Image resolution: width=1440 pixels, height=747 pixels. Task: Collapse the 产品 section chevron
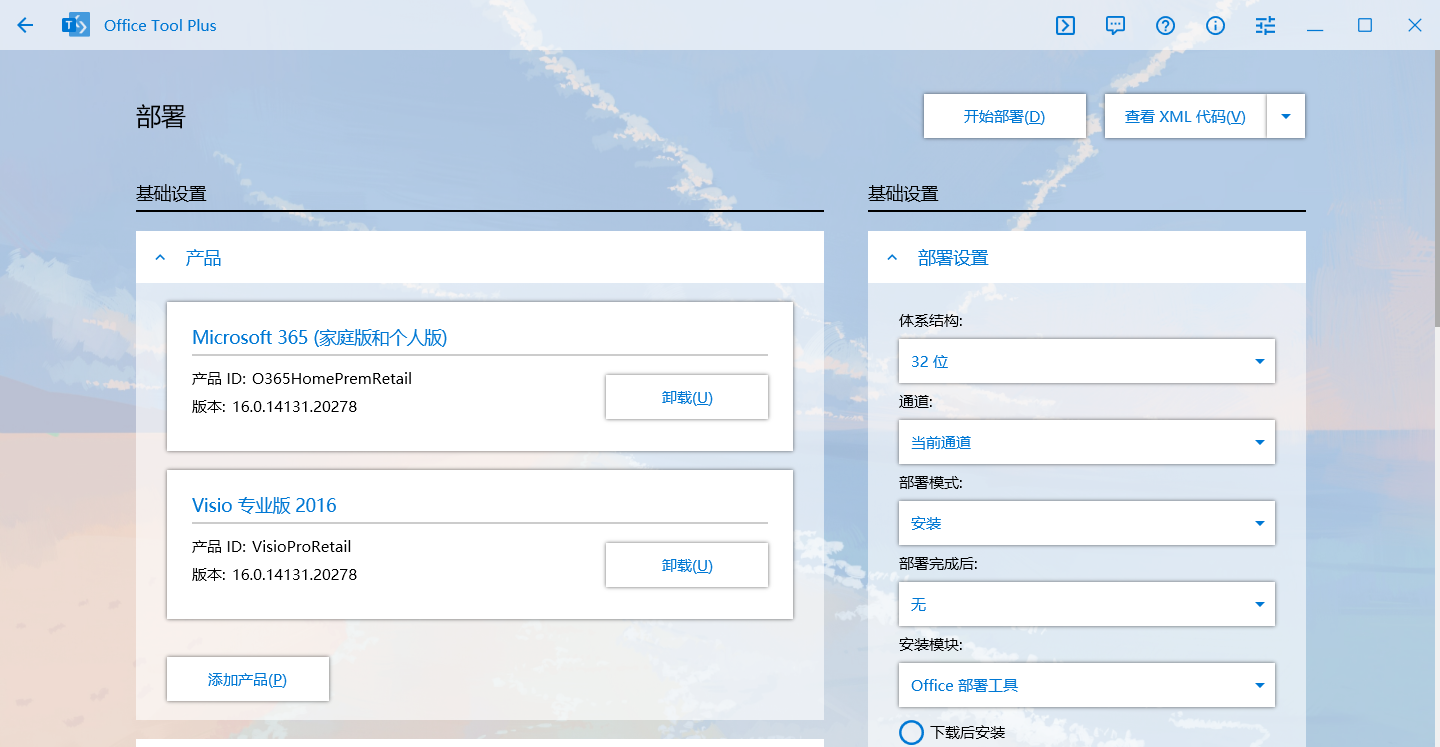point(160,257)
